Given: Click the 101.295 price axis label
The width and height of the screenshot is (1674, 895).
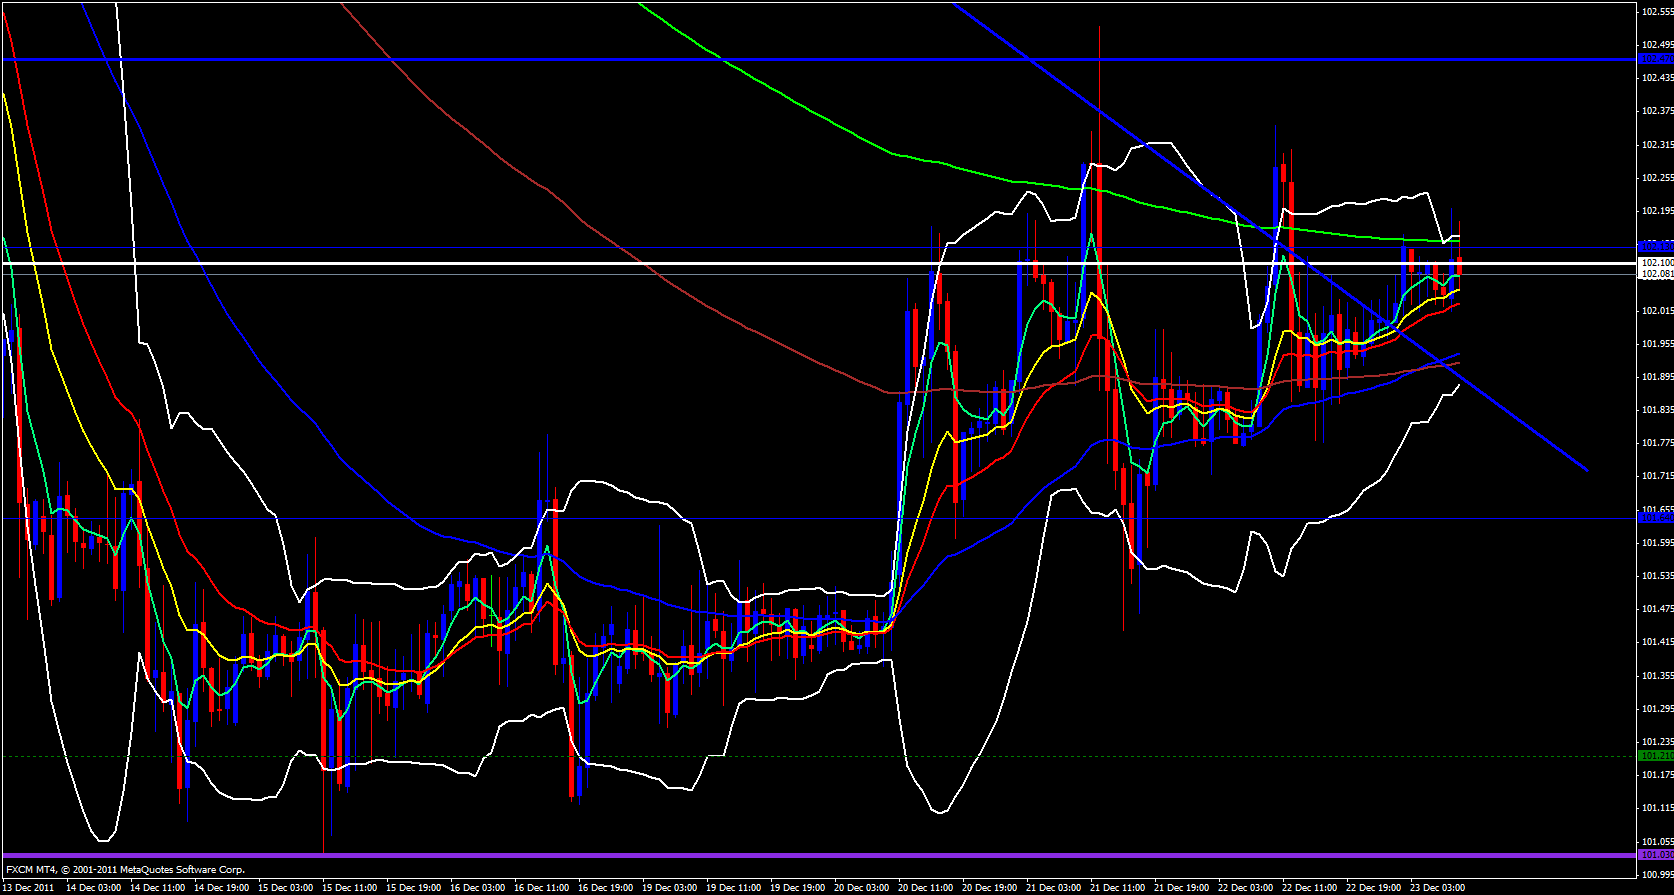Looking at the screenshot, I should 1657,709.
